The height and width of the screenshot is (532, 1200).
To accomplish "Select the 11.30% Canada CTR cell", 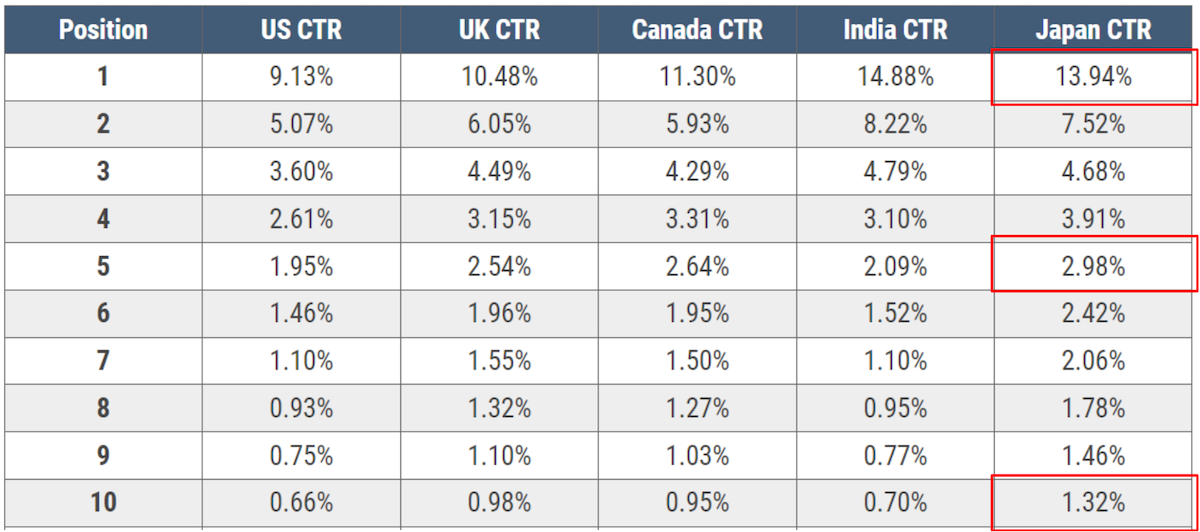I will coord(698,77).
